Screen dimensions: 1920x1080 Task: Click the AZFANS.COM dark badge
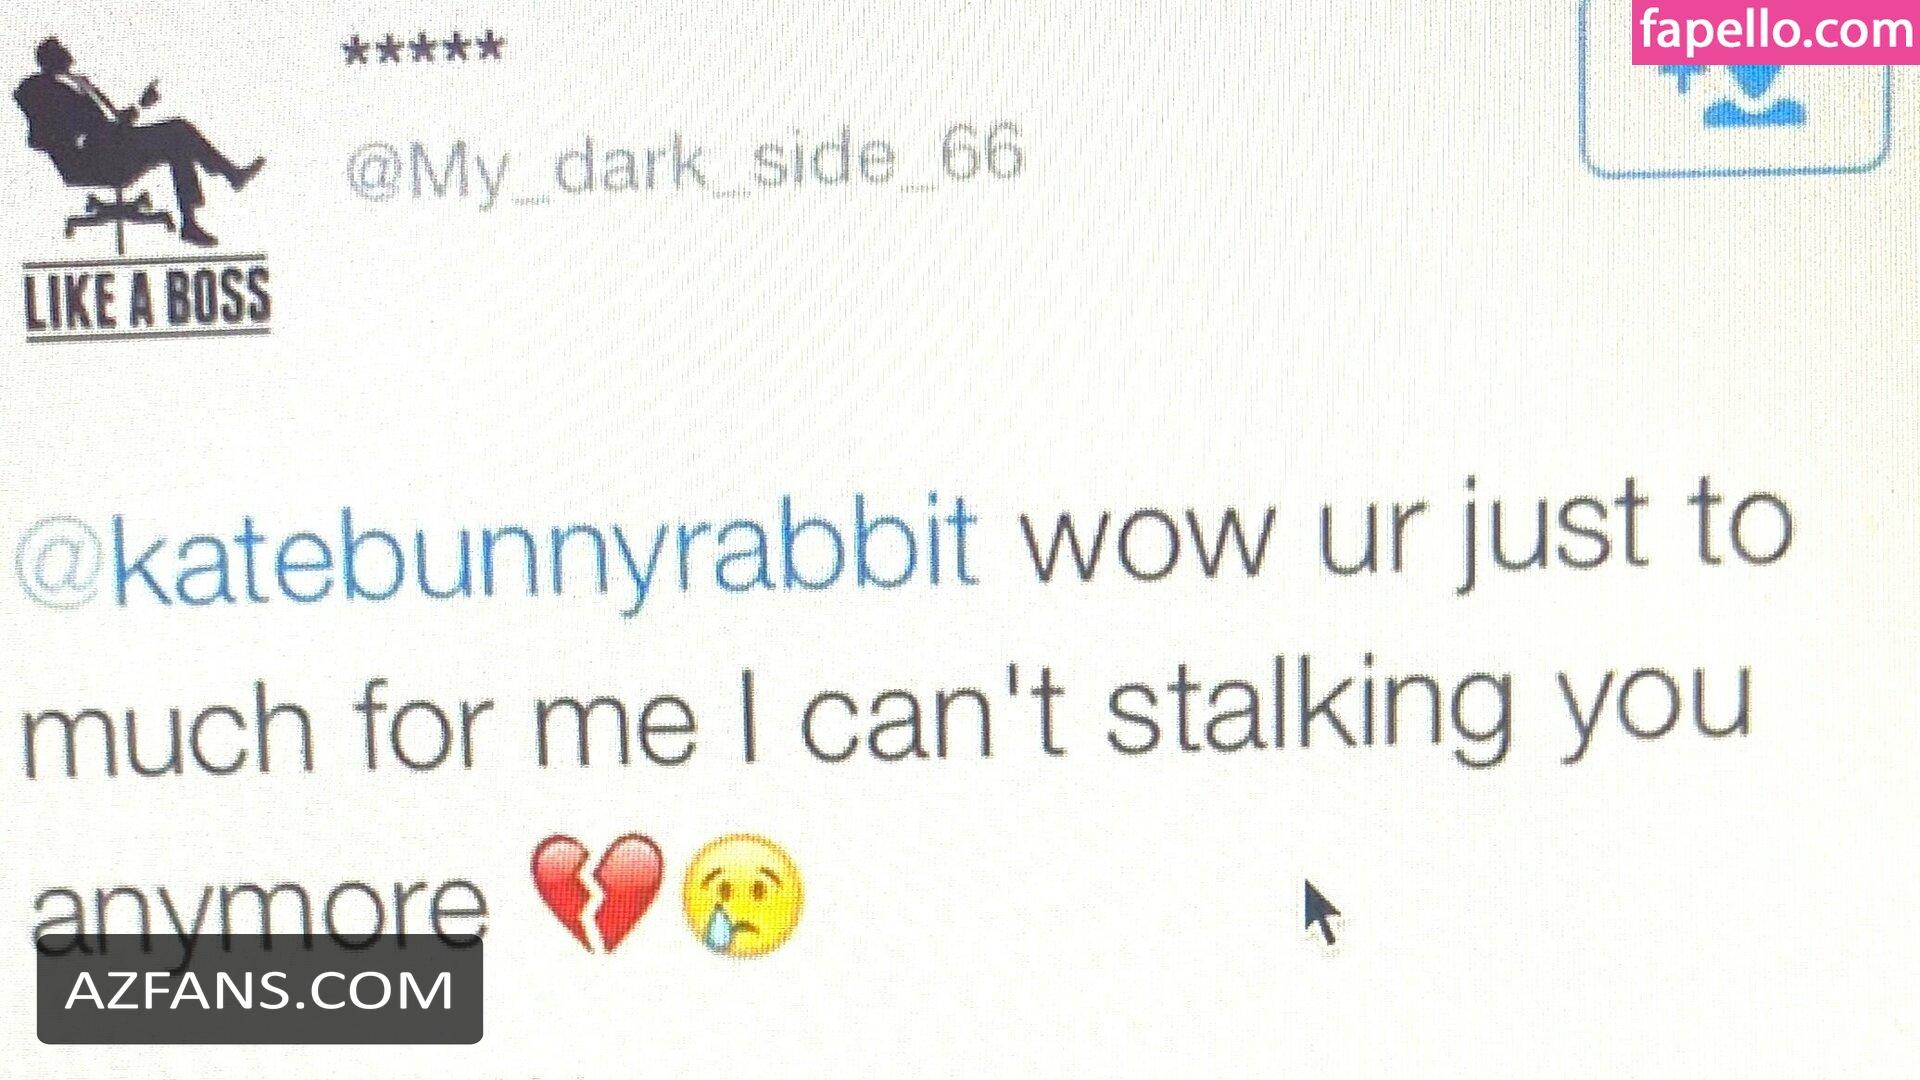click(260, 989)
